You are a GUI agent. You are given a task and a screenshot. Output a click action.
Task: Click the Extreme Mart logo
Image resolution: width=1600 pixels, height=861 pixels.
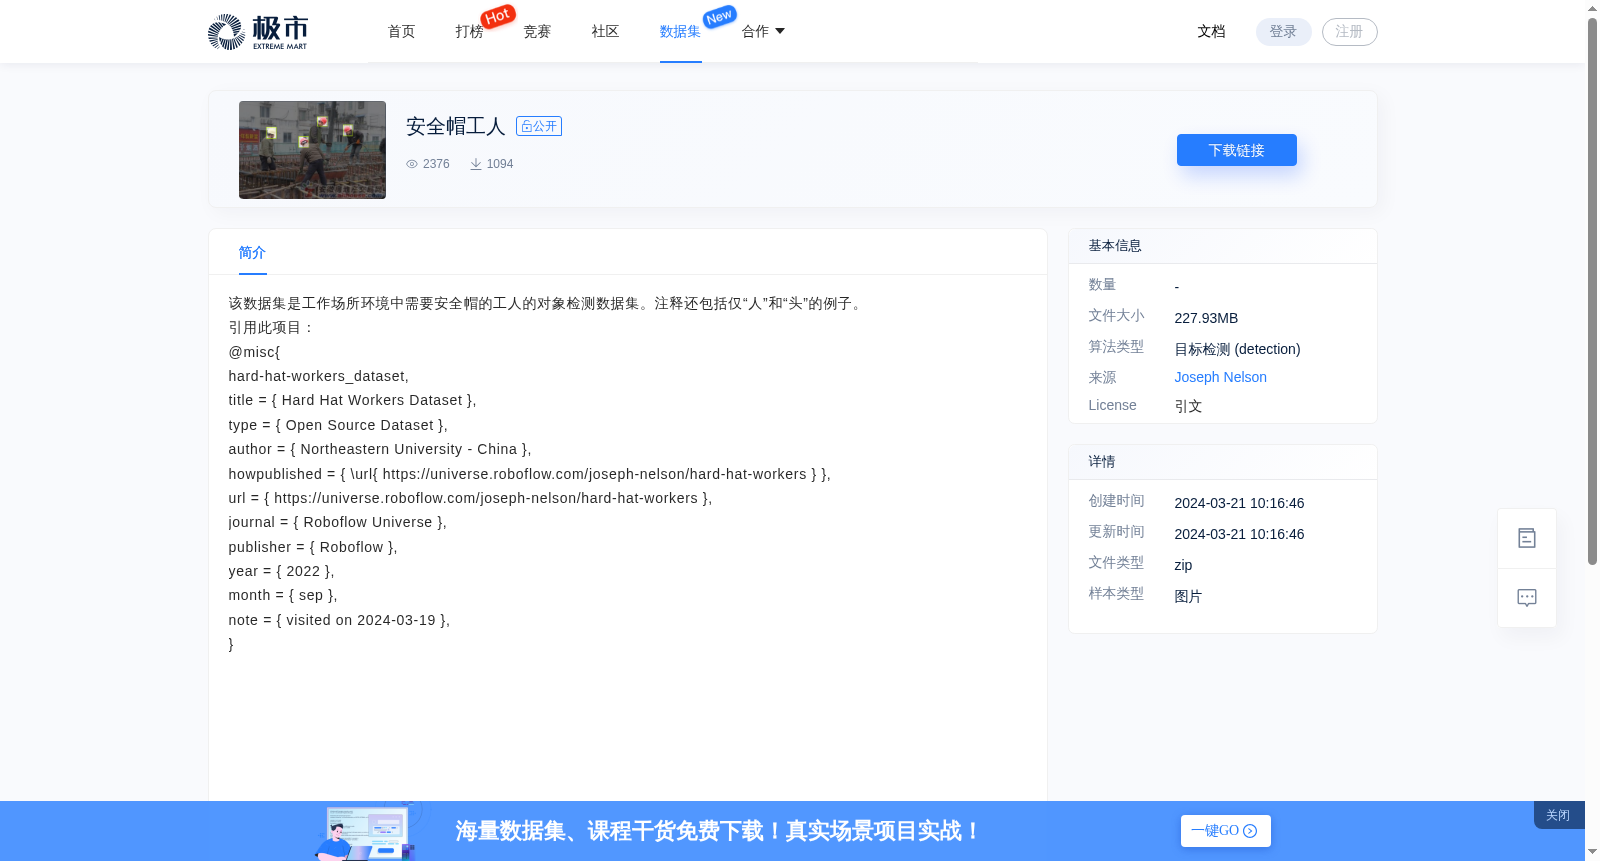click(258, 32)
